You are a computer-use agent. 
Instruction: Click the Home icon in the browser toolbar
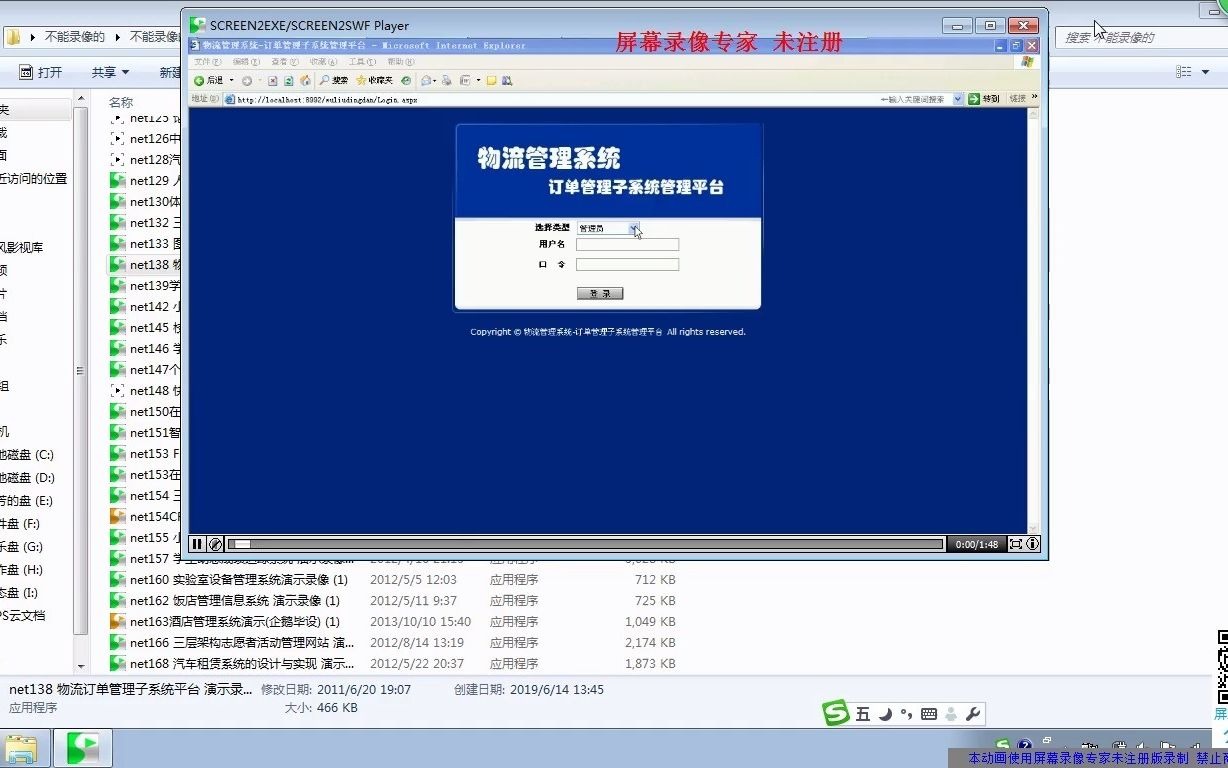point(304,80)
